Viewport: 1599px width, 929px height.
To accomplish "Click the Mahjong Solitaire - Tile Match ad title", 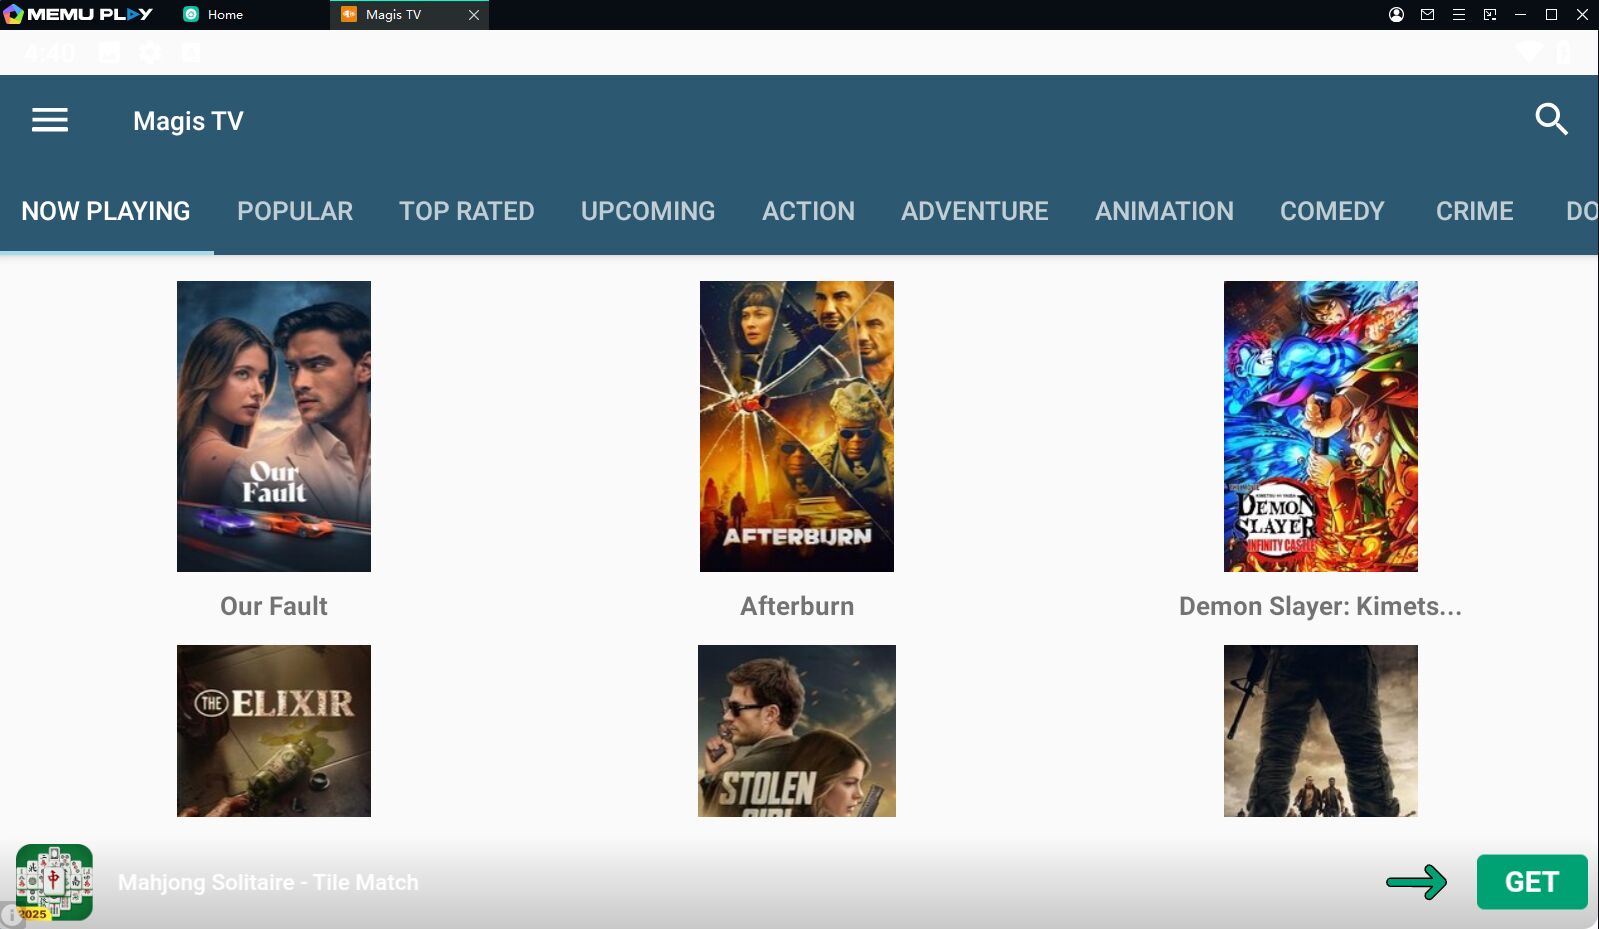I will [268, 883].
